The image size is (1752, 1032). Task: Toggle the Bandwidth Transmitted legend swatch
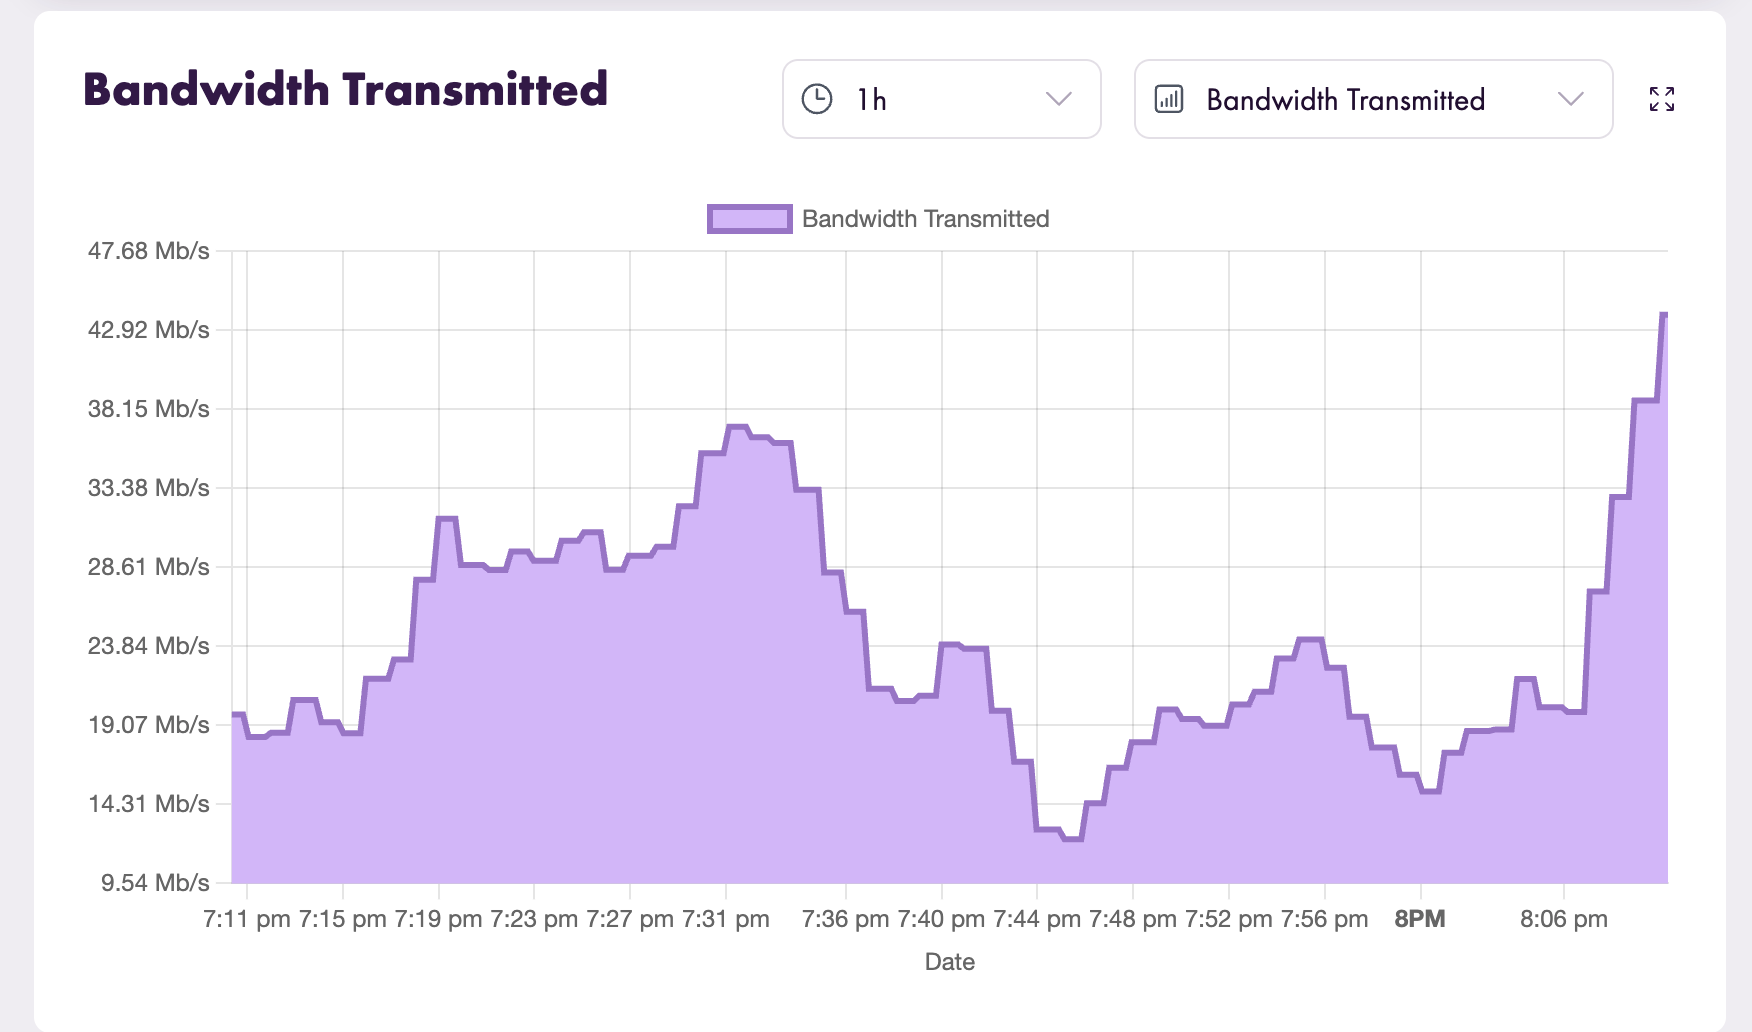[749, 219]
